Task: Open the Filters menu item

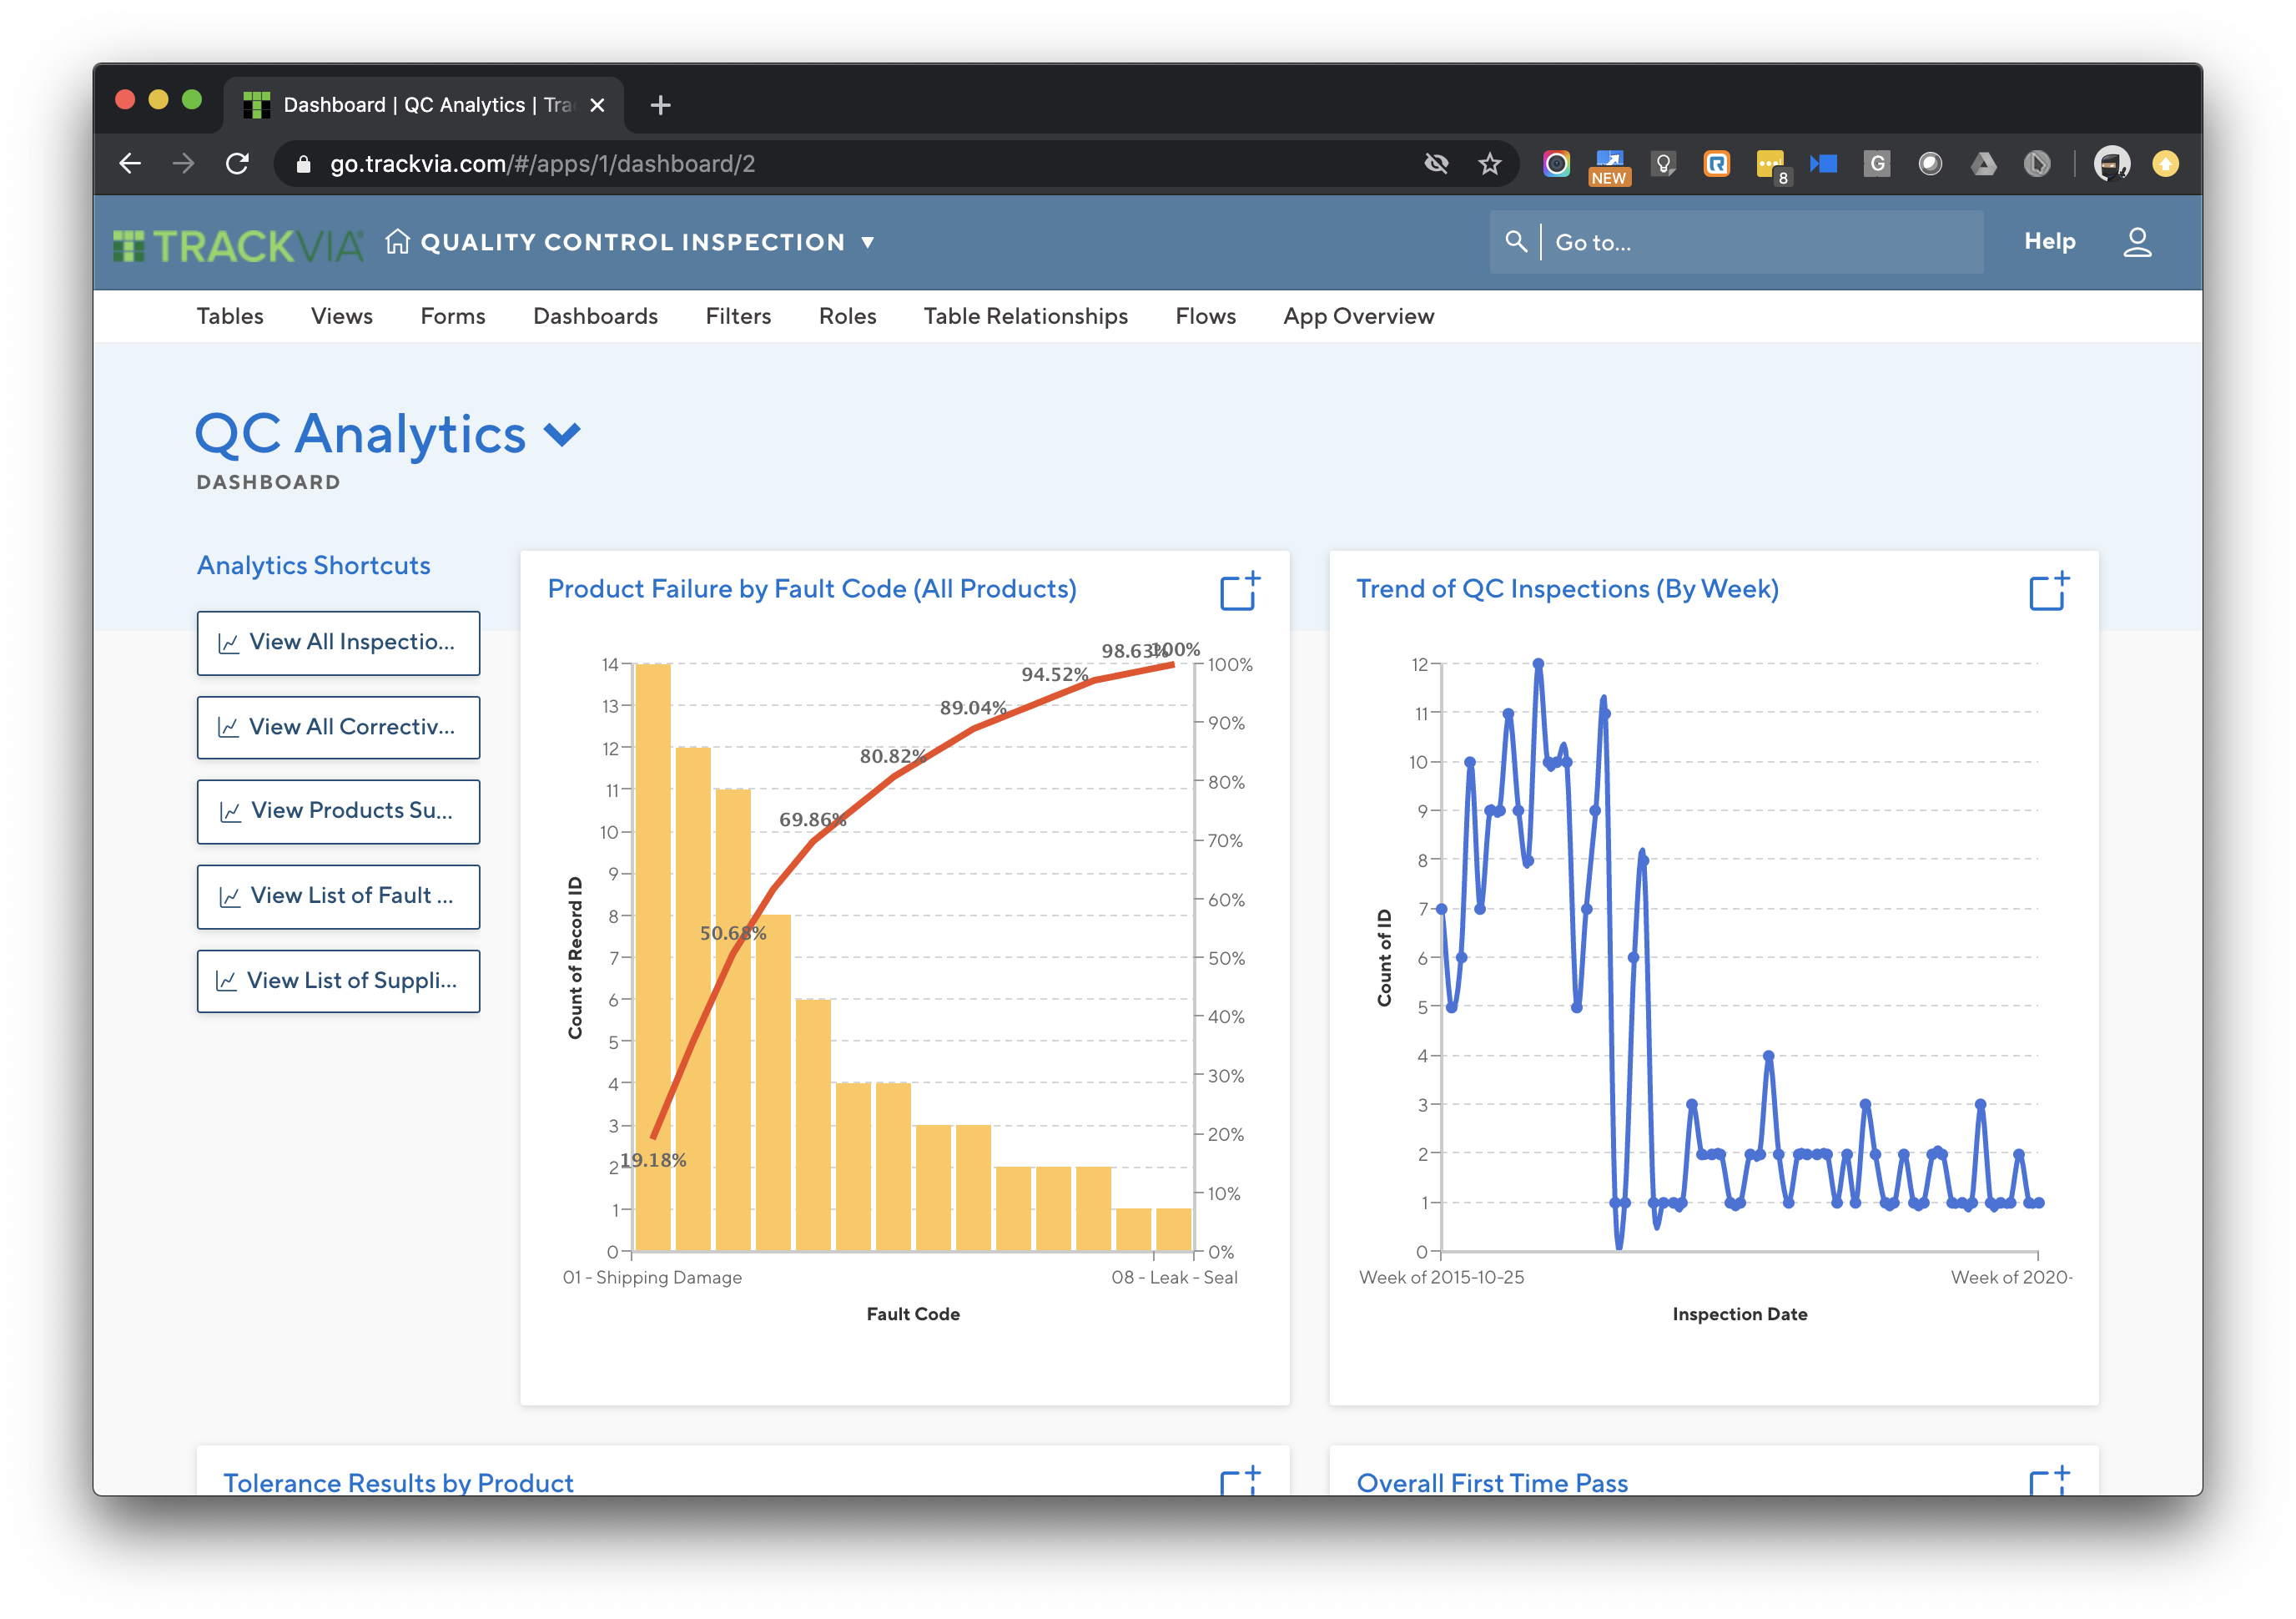Action: 738,316
